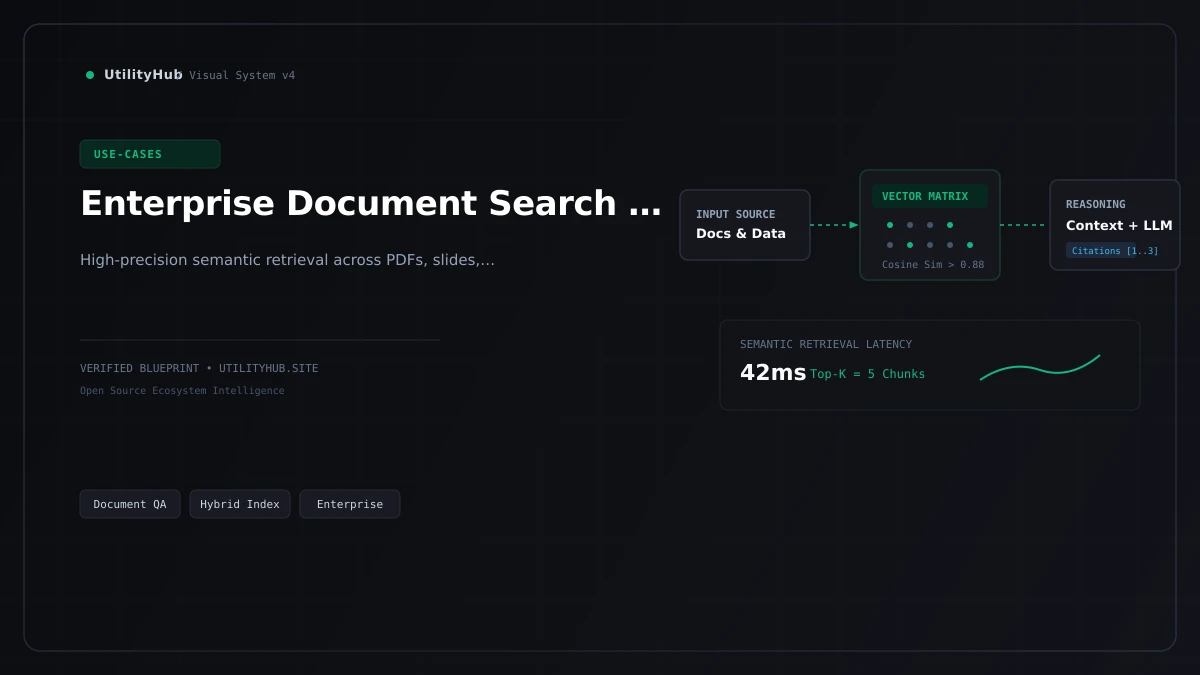This screenshot has height=675, width=1200.
Task: Click the Context + LLM title
Action: pyautogui.click(x=1119, y=226)
